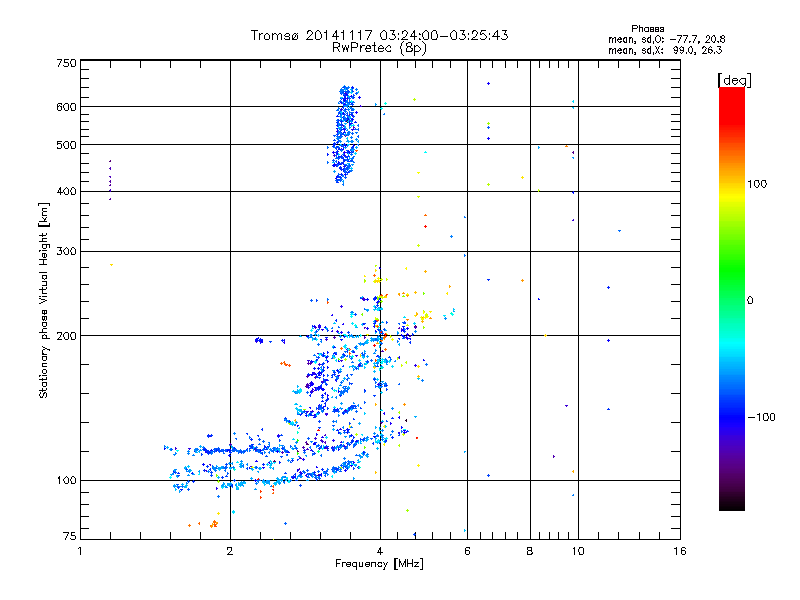This screenshot has width=800, height=600.
Task: Click the '1' x-axis tick label
Action: pos(80,551)
